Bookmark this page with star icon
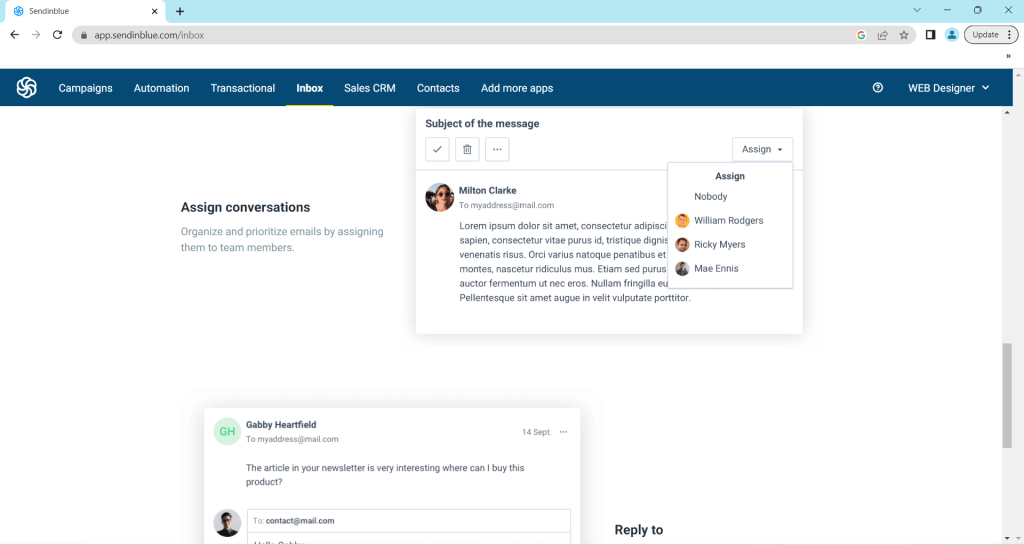 904,34
